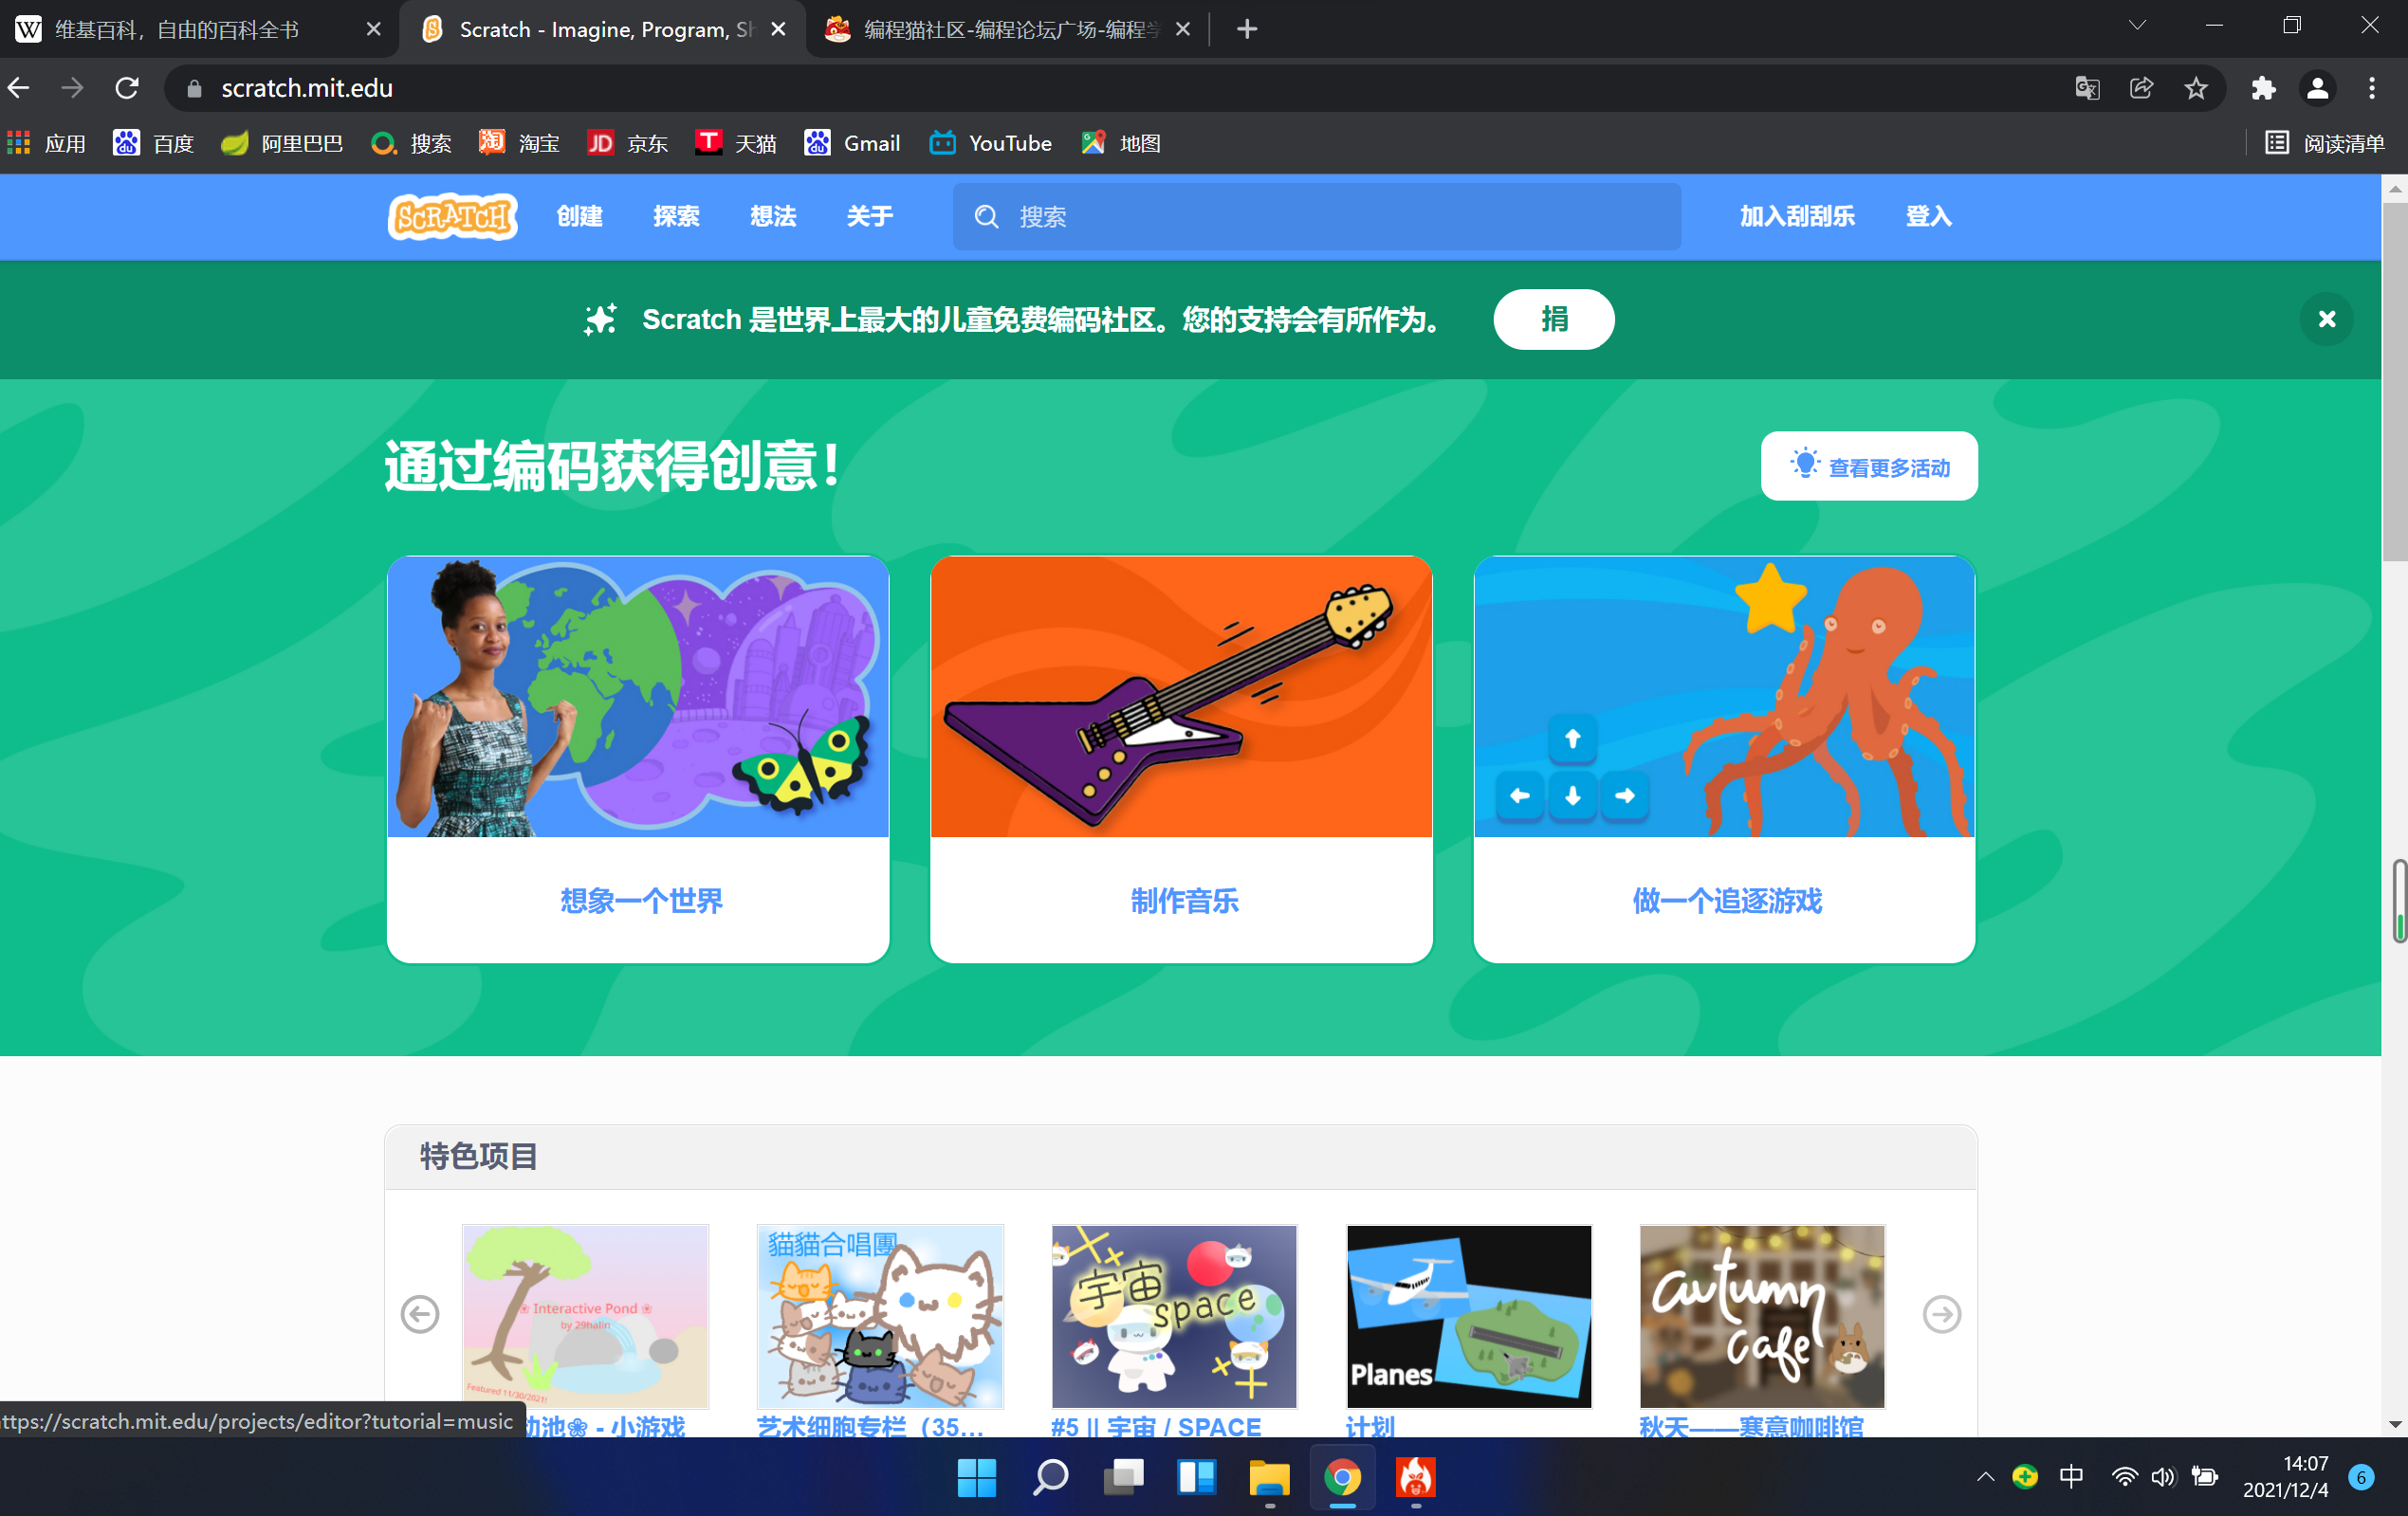Open the 想象一个世界 tutorial card
The image size is (2408, 1516).
(x=638, y=759)
